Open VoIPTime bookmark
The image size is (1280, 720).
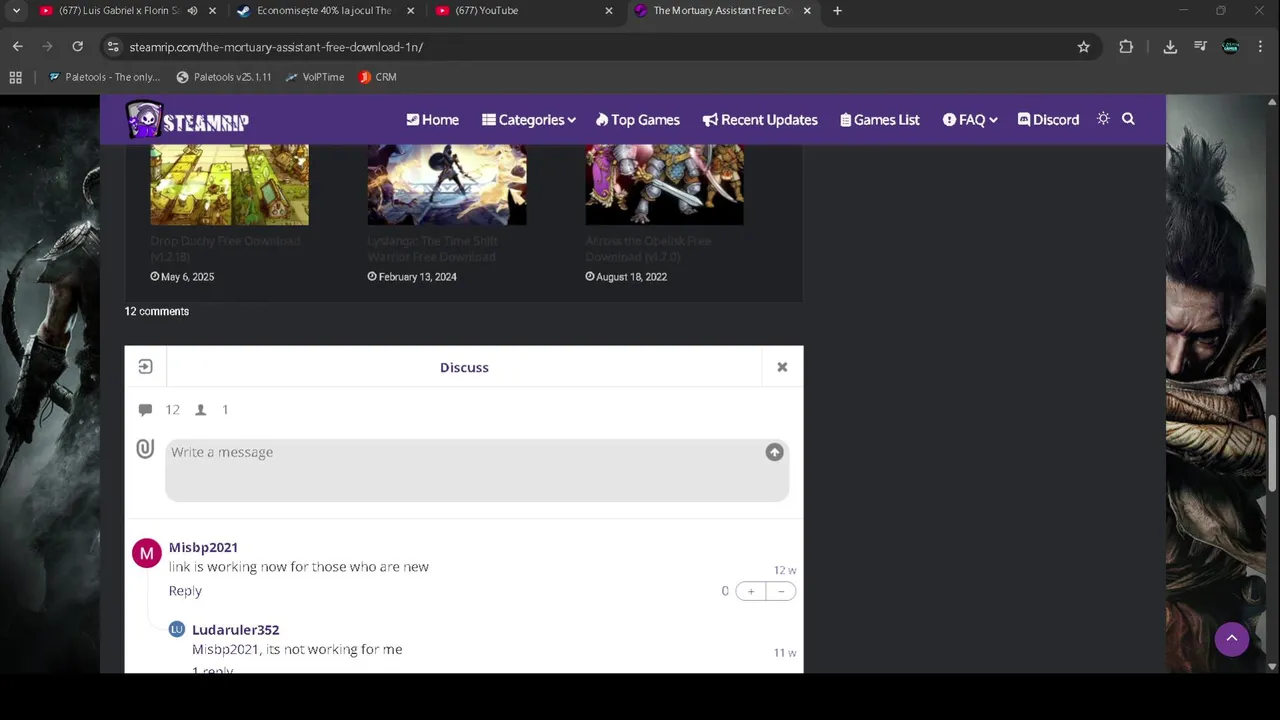pyautogui.click(x=314, y=77)
